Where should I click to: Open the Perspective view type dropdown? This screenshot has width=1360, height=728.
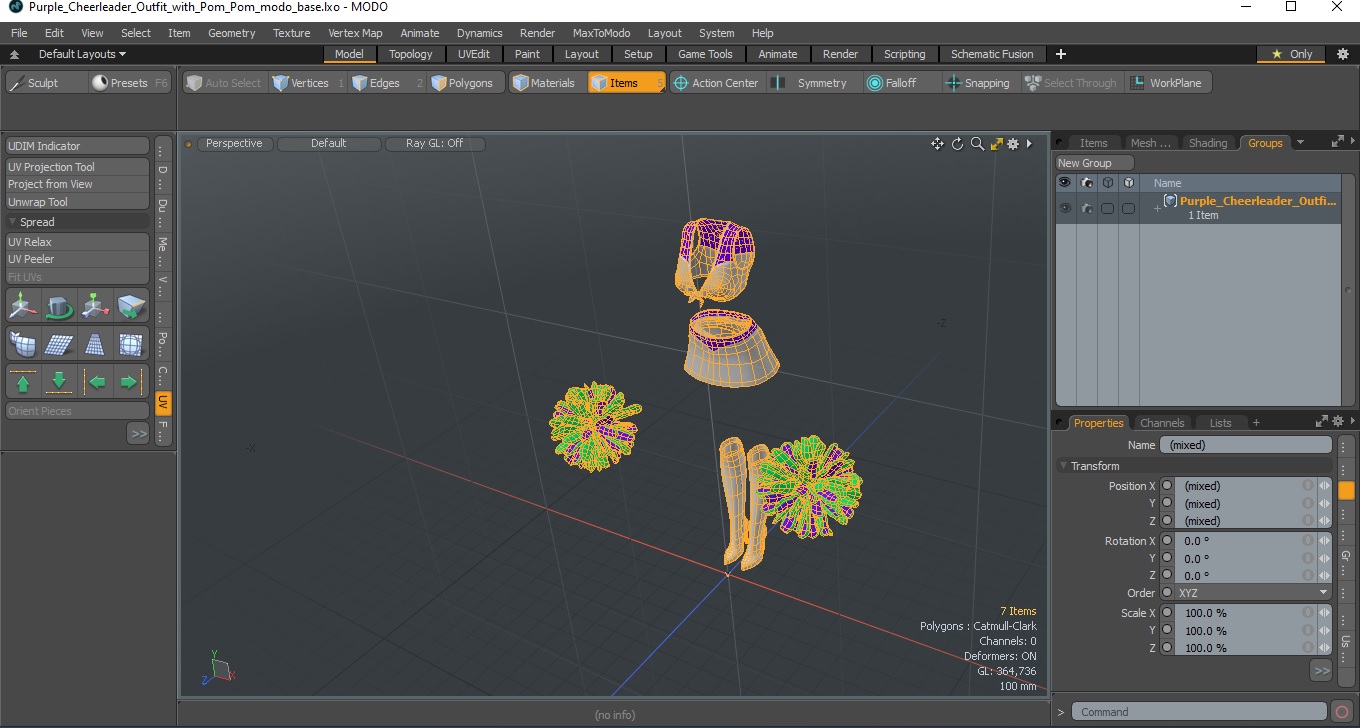[x=234, y=144]
